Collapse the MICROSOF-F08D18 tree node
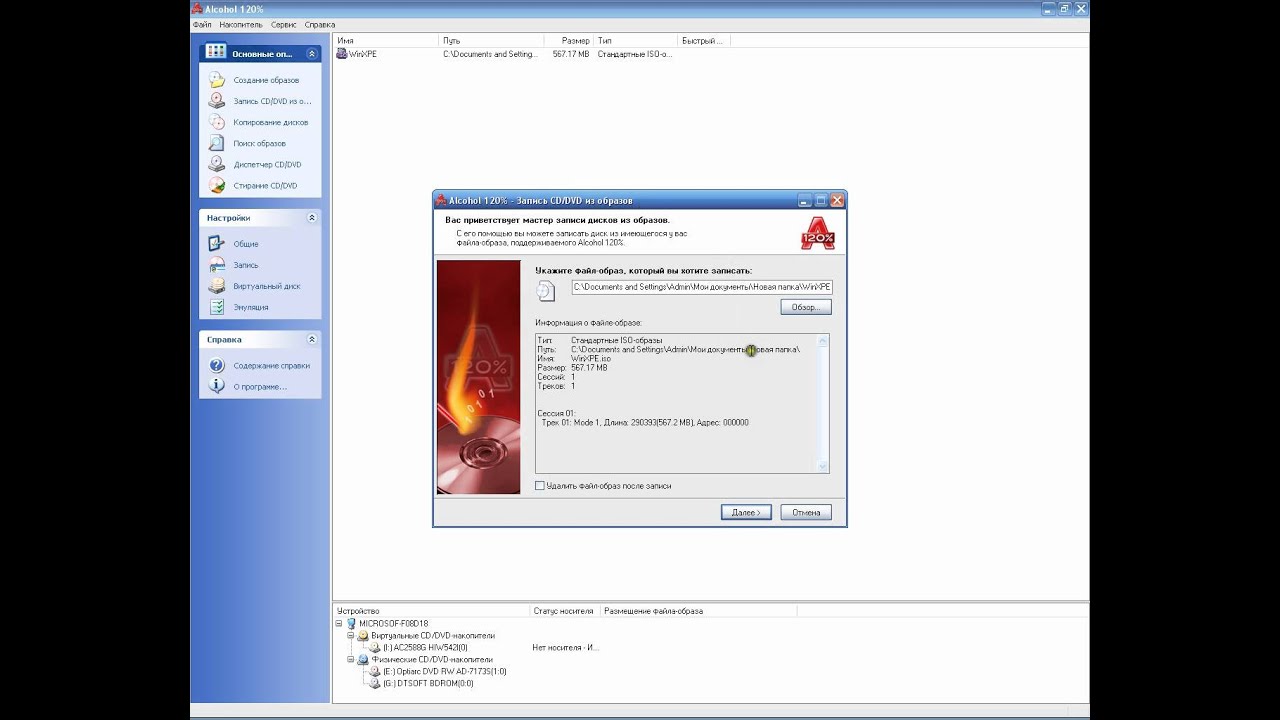The image size is (1280, 720). (339, 623)
